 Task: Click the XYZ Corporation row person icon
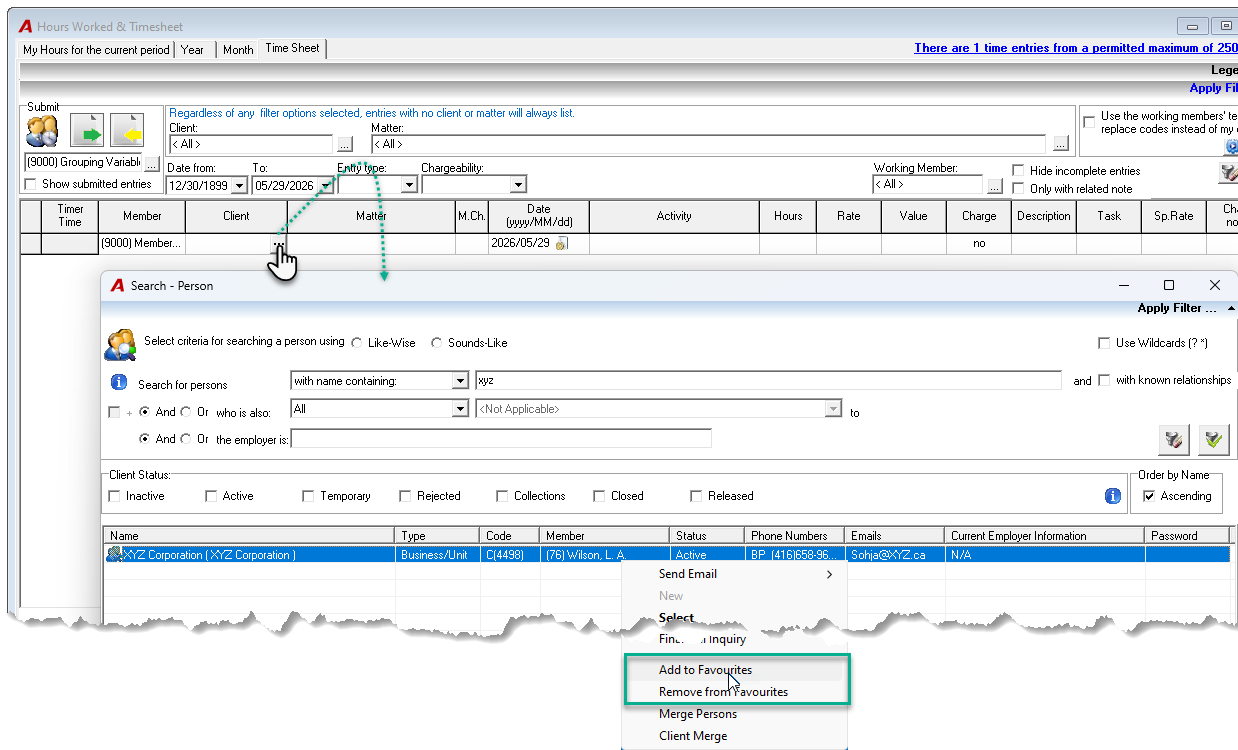[115, 555]
